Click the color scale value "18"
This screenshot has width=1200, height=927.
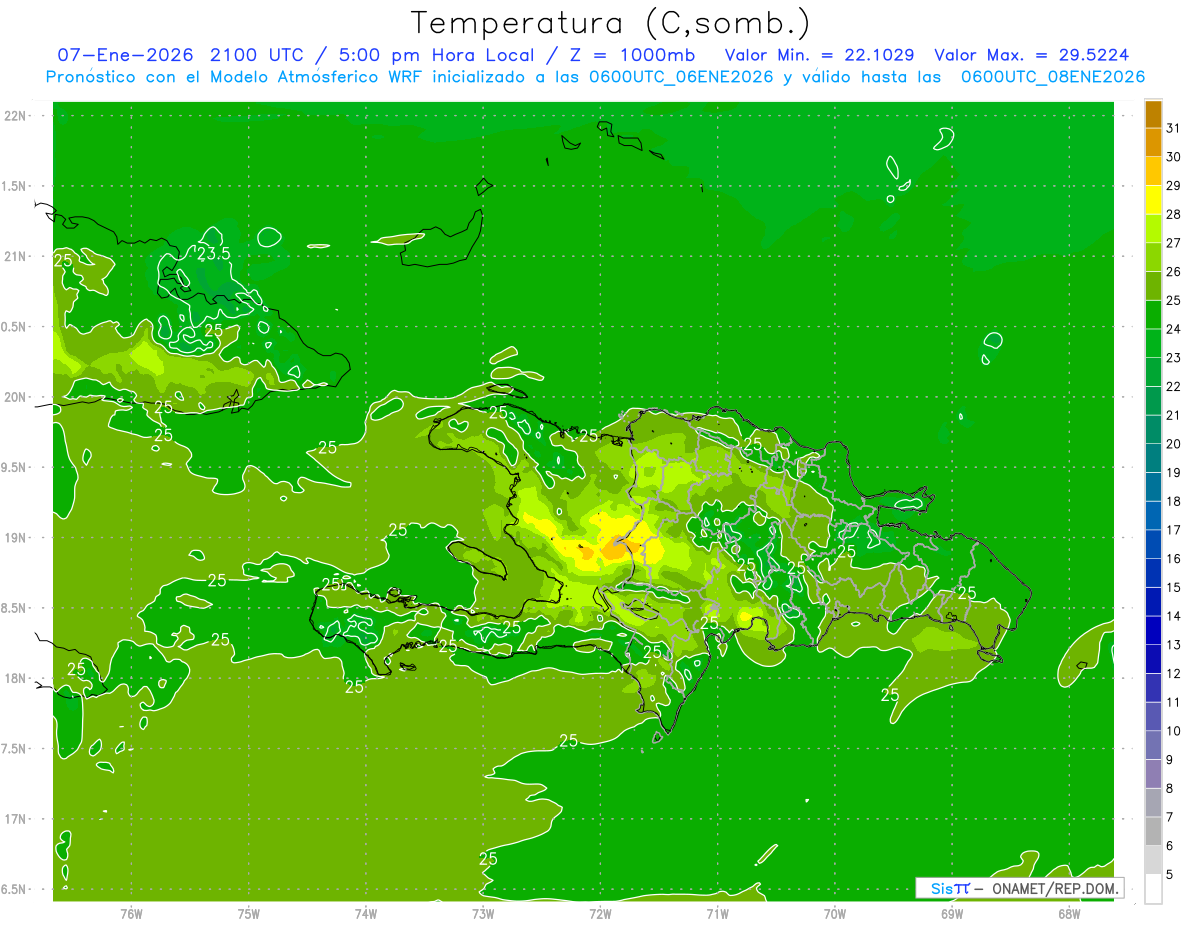point(1174,501)
